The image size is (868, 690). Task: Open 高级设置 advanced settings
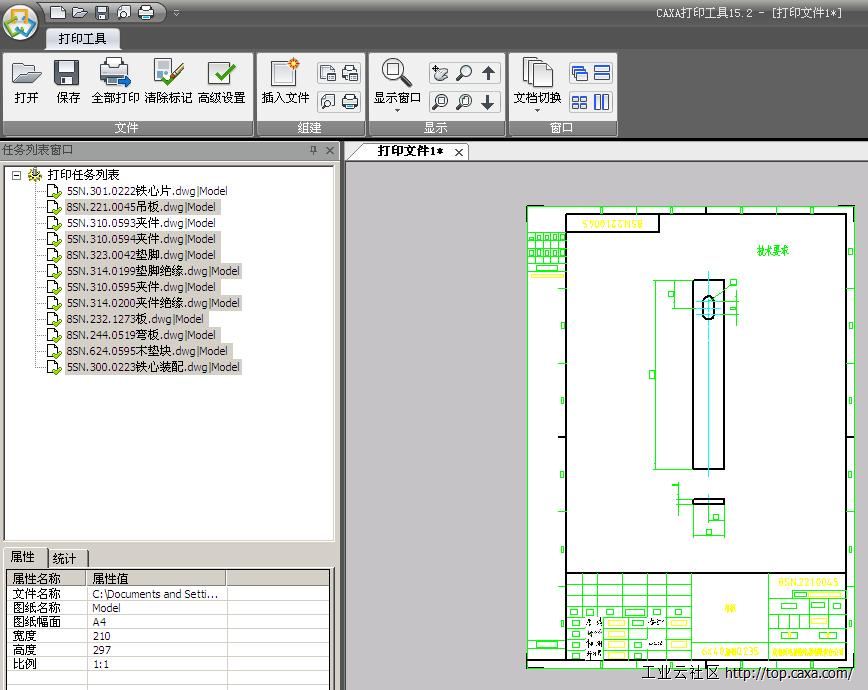click(221, 82)
